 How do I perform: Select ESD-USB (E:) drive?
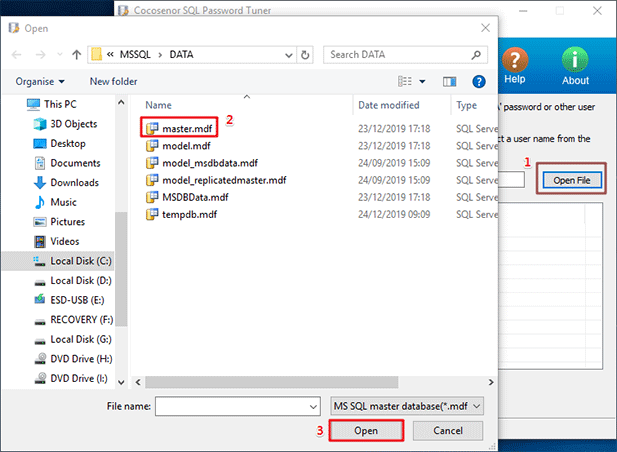pos(69,300)
